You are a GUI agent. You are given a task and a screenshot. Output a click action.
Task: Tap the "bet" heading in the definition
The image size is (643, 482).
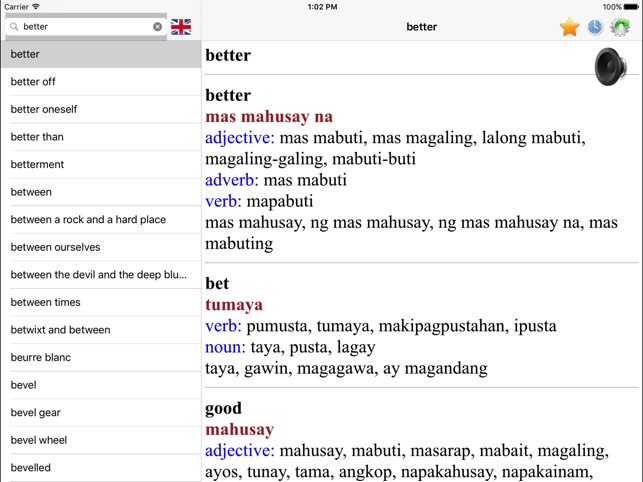(x=217, y=284)
